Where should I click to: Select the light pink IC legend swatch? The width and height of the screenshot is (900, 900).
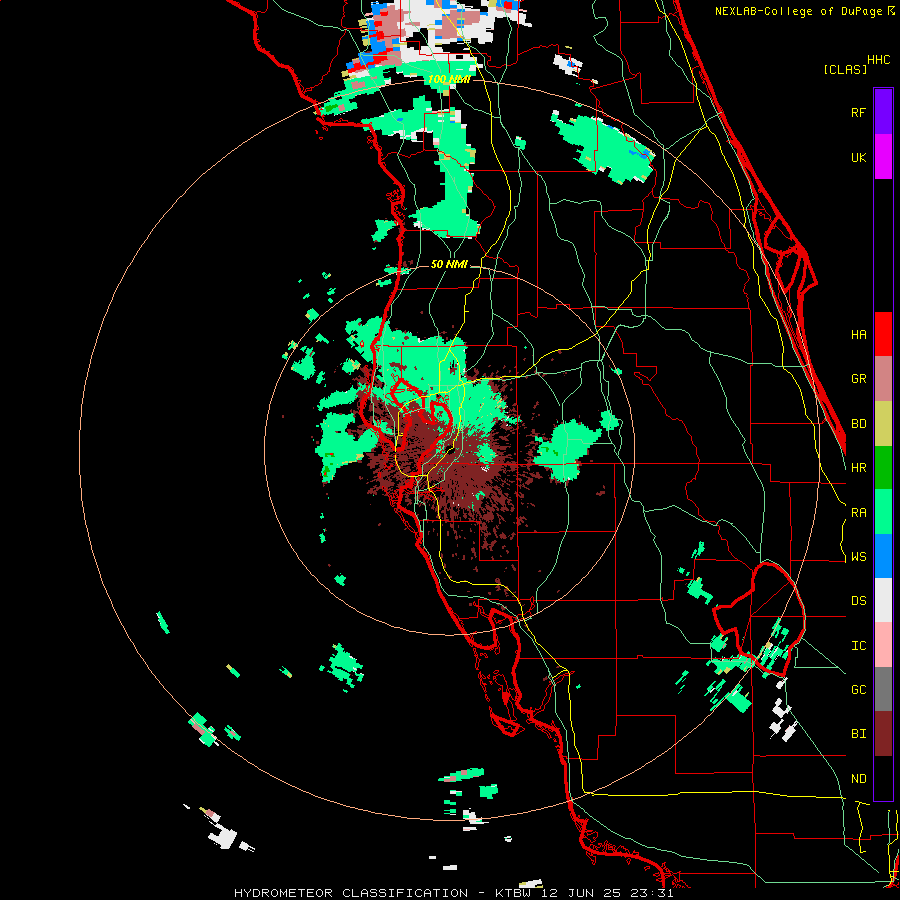[883, 645]
